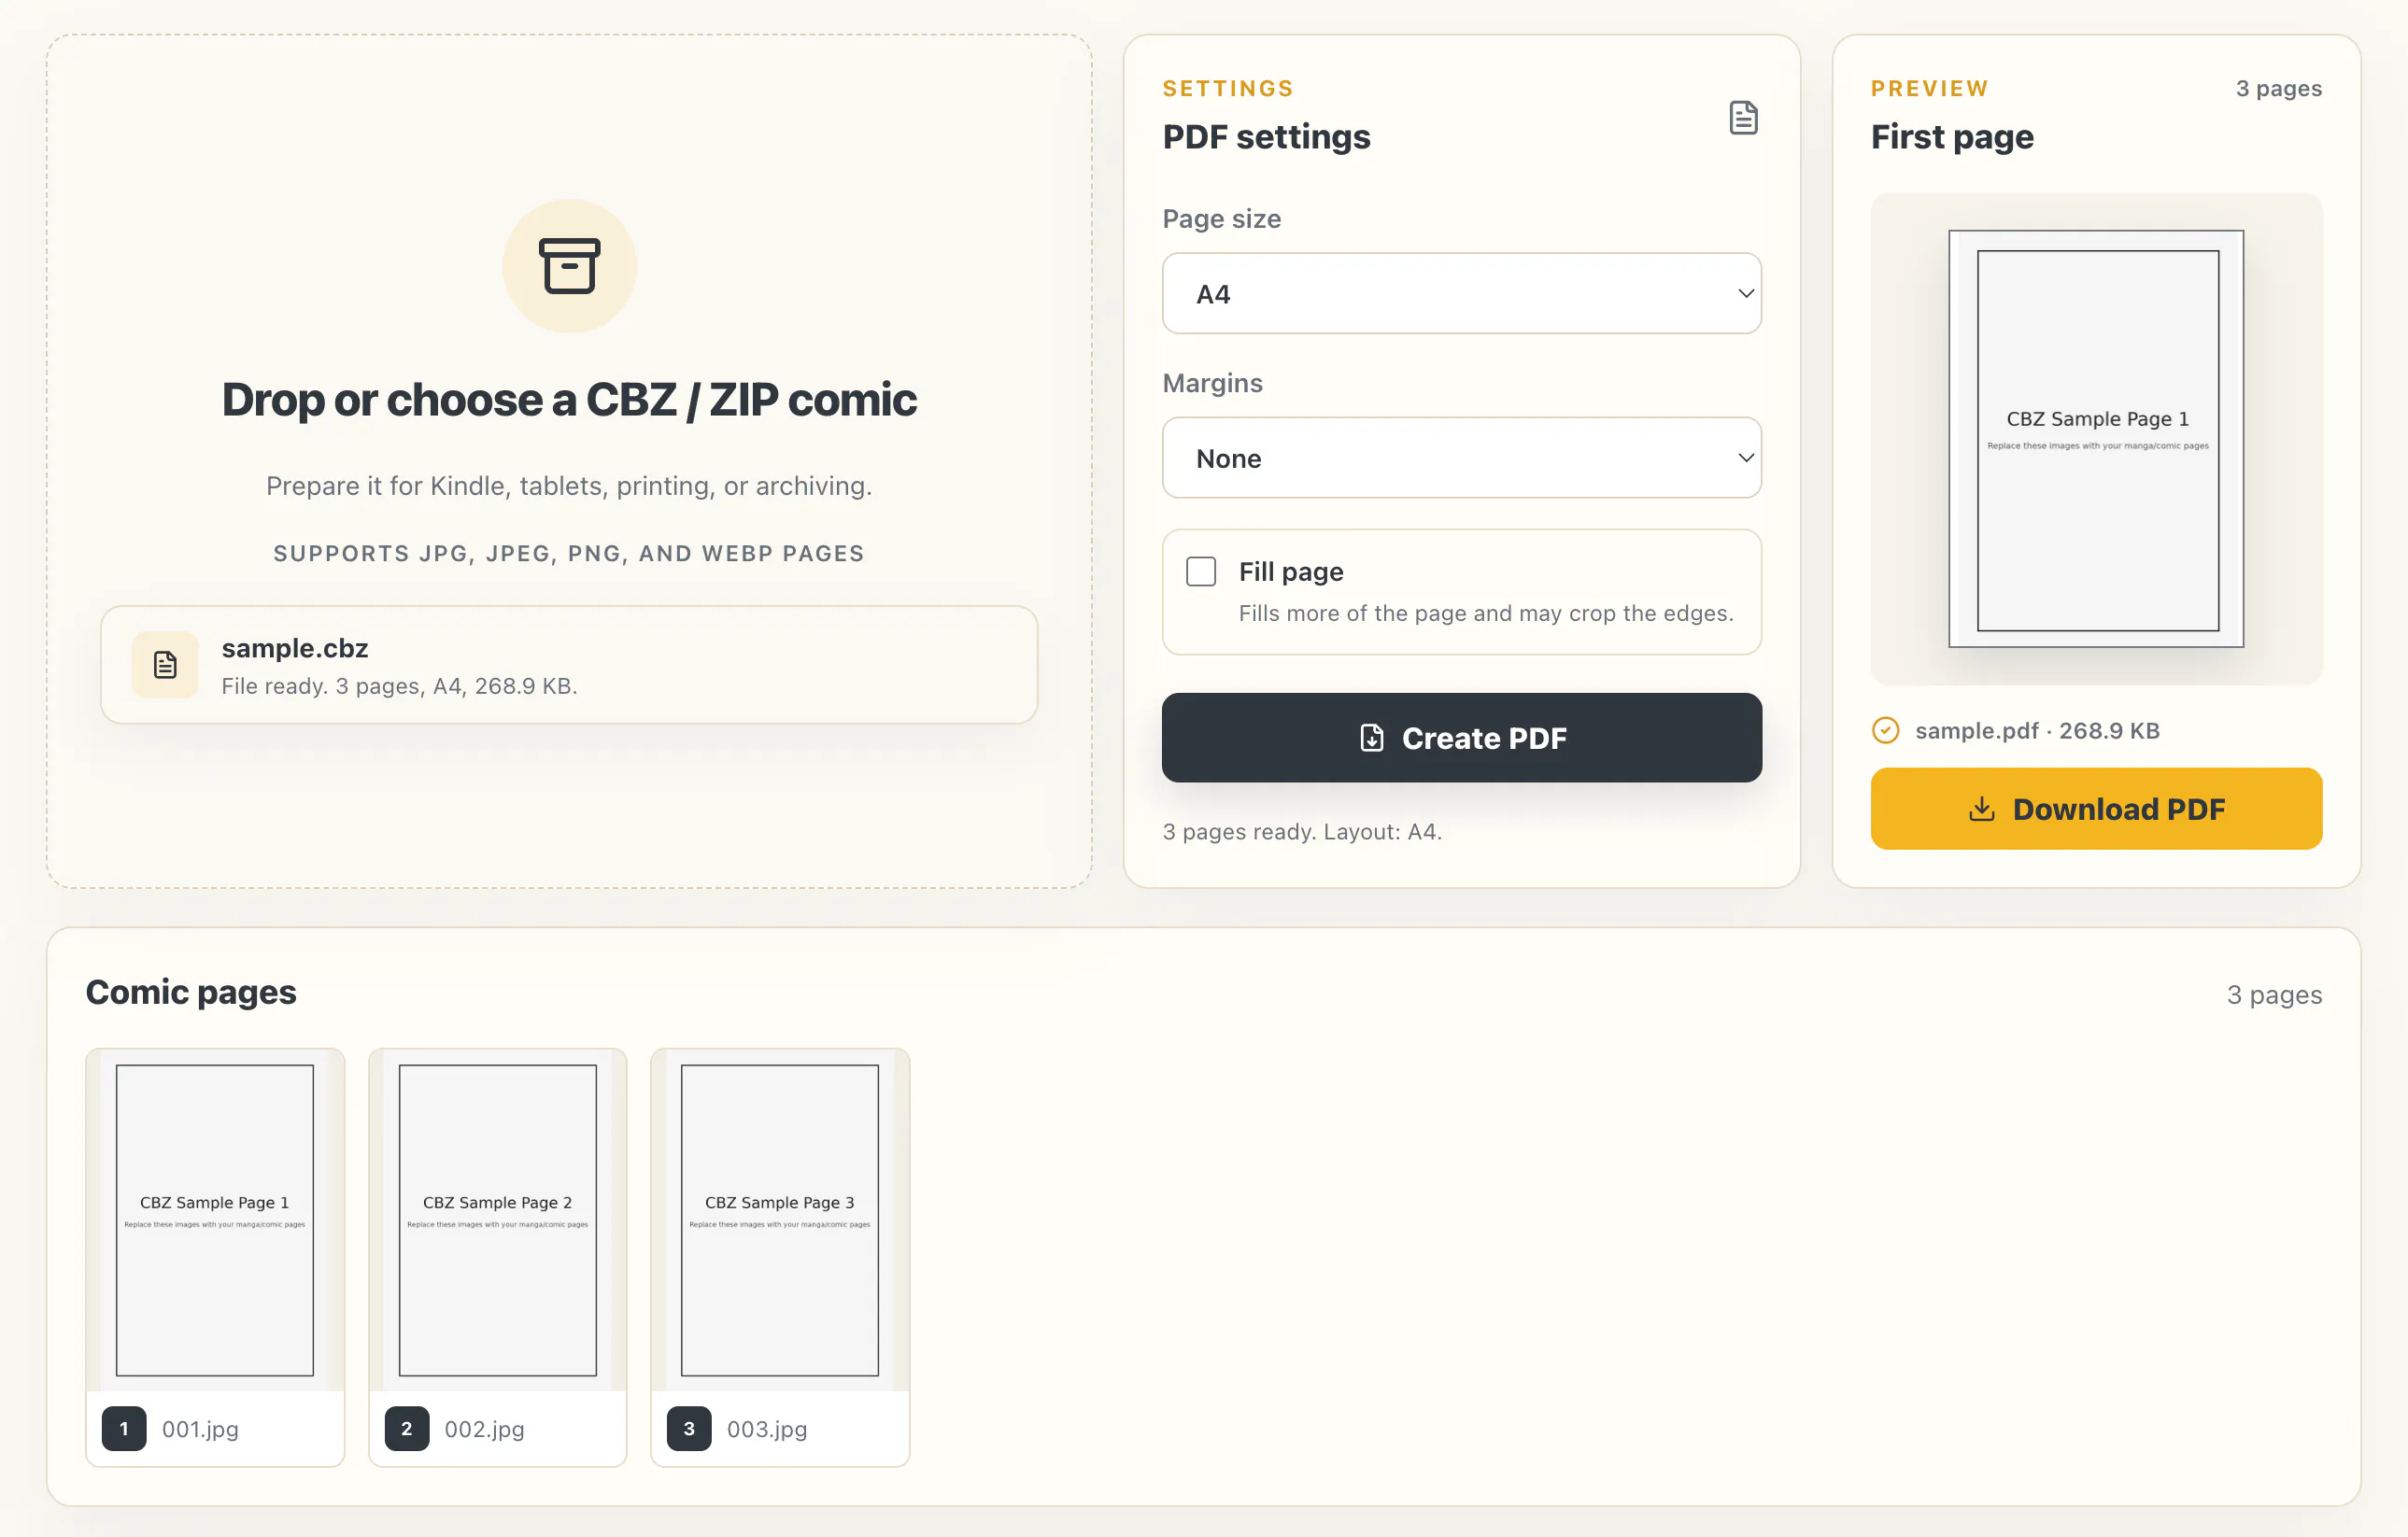
Task: Click the 3 pages count in Preview panel
Action: [2279, 89]
